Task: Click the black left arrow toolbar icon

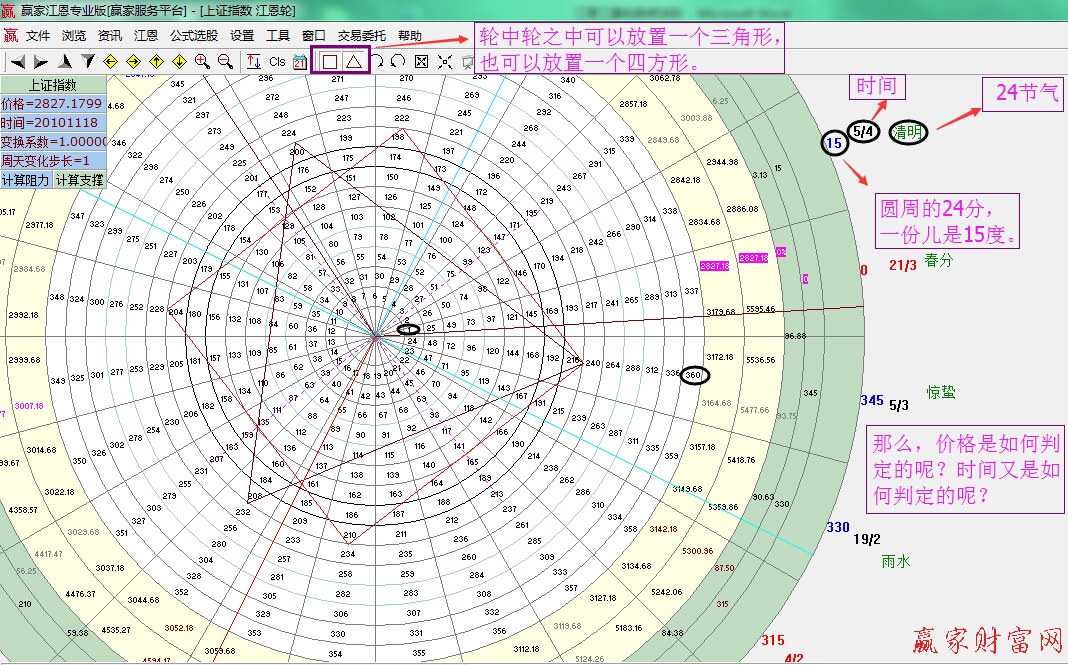Action: coord(17,62)
